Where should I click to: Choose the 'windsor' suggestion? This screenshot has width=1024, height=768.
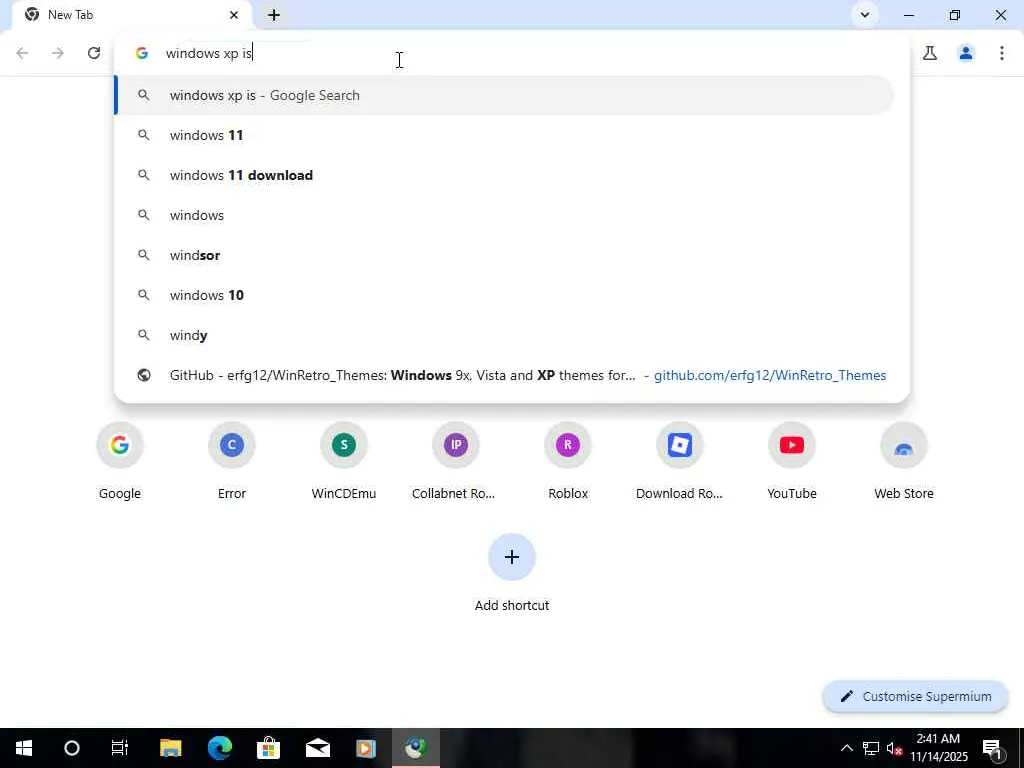coord(504,255)
